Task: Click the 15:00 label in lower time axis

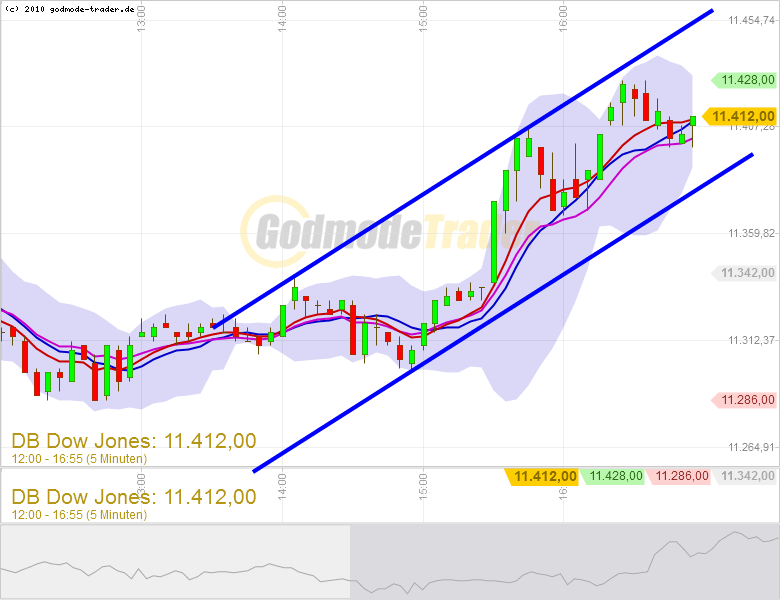Action: click(423, 486)
